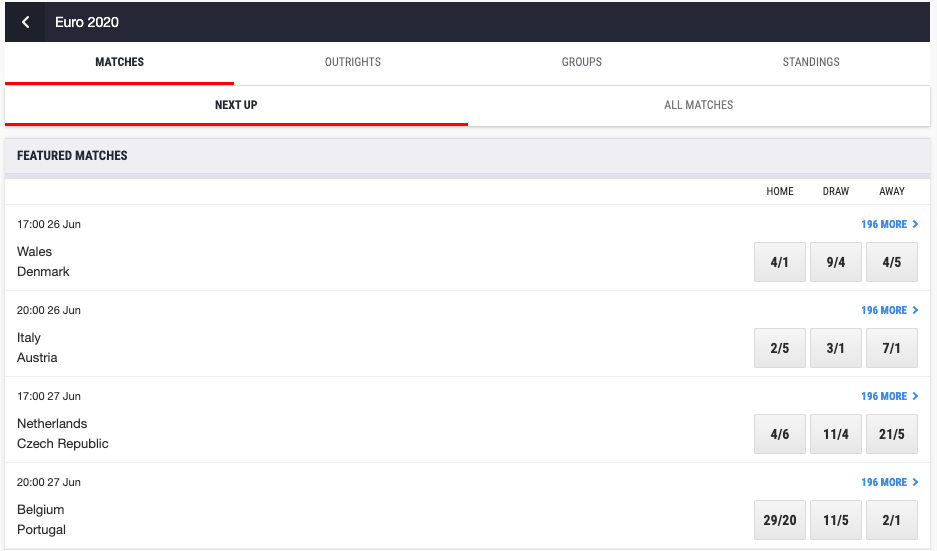The height and width of the screenshot is (551, 937).
Task: Click the Featured Matches section header
Action: (x=72, y=156)
